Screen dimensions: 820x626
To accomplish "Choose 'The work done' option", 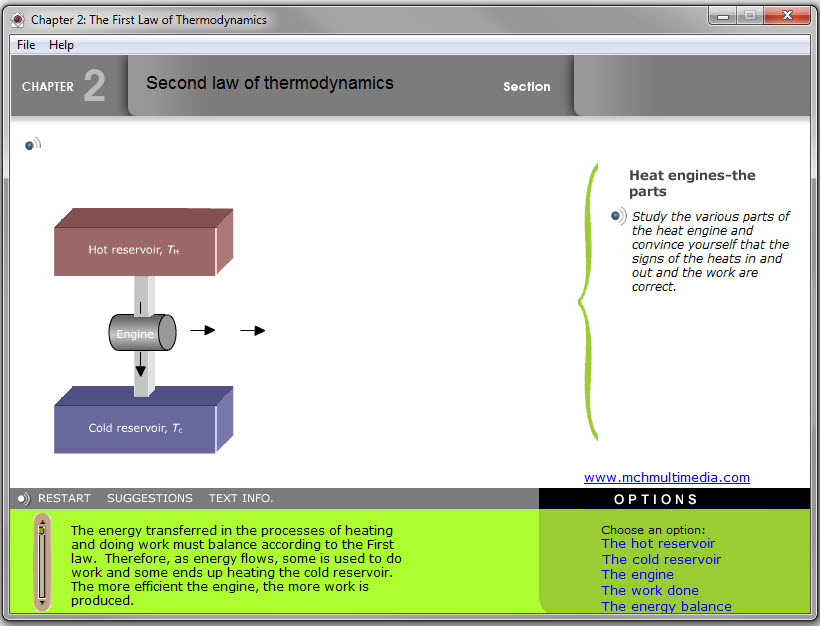I will pos(650,590).
